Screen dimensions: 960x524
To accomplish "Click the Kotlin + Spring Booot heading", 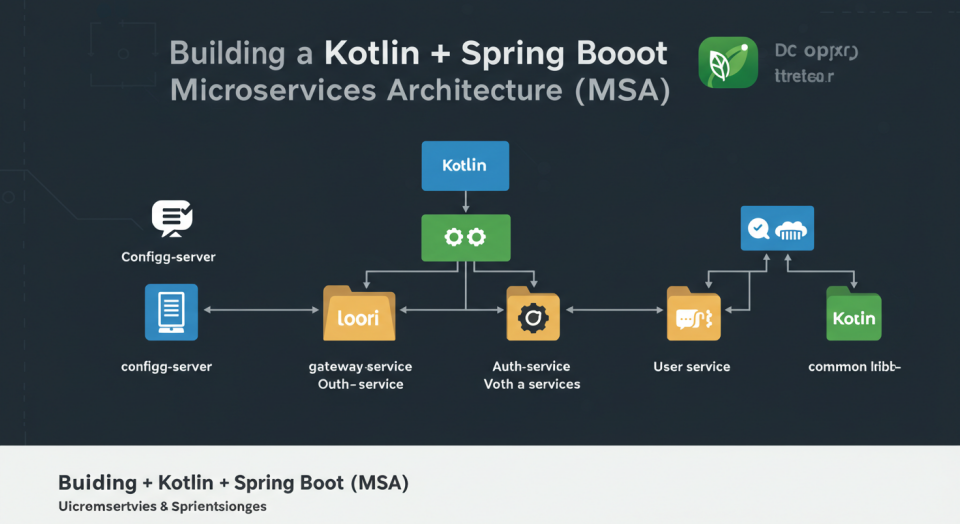I will click(496, 53).
